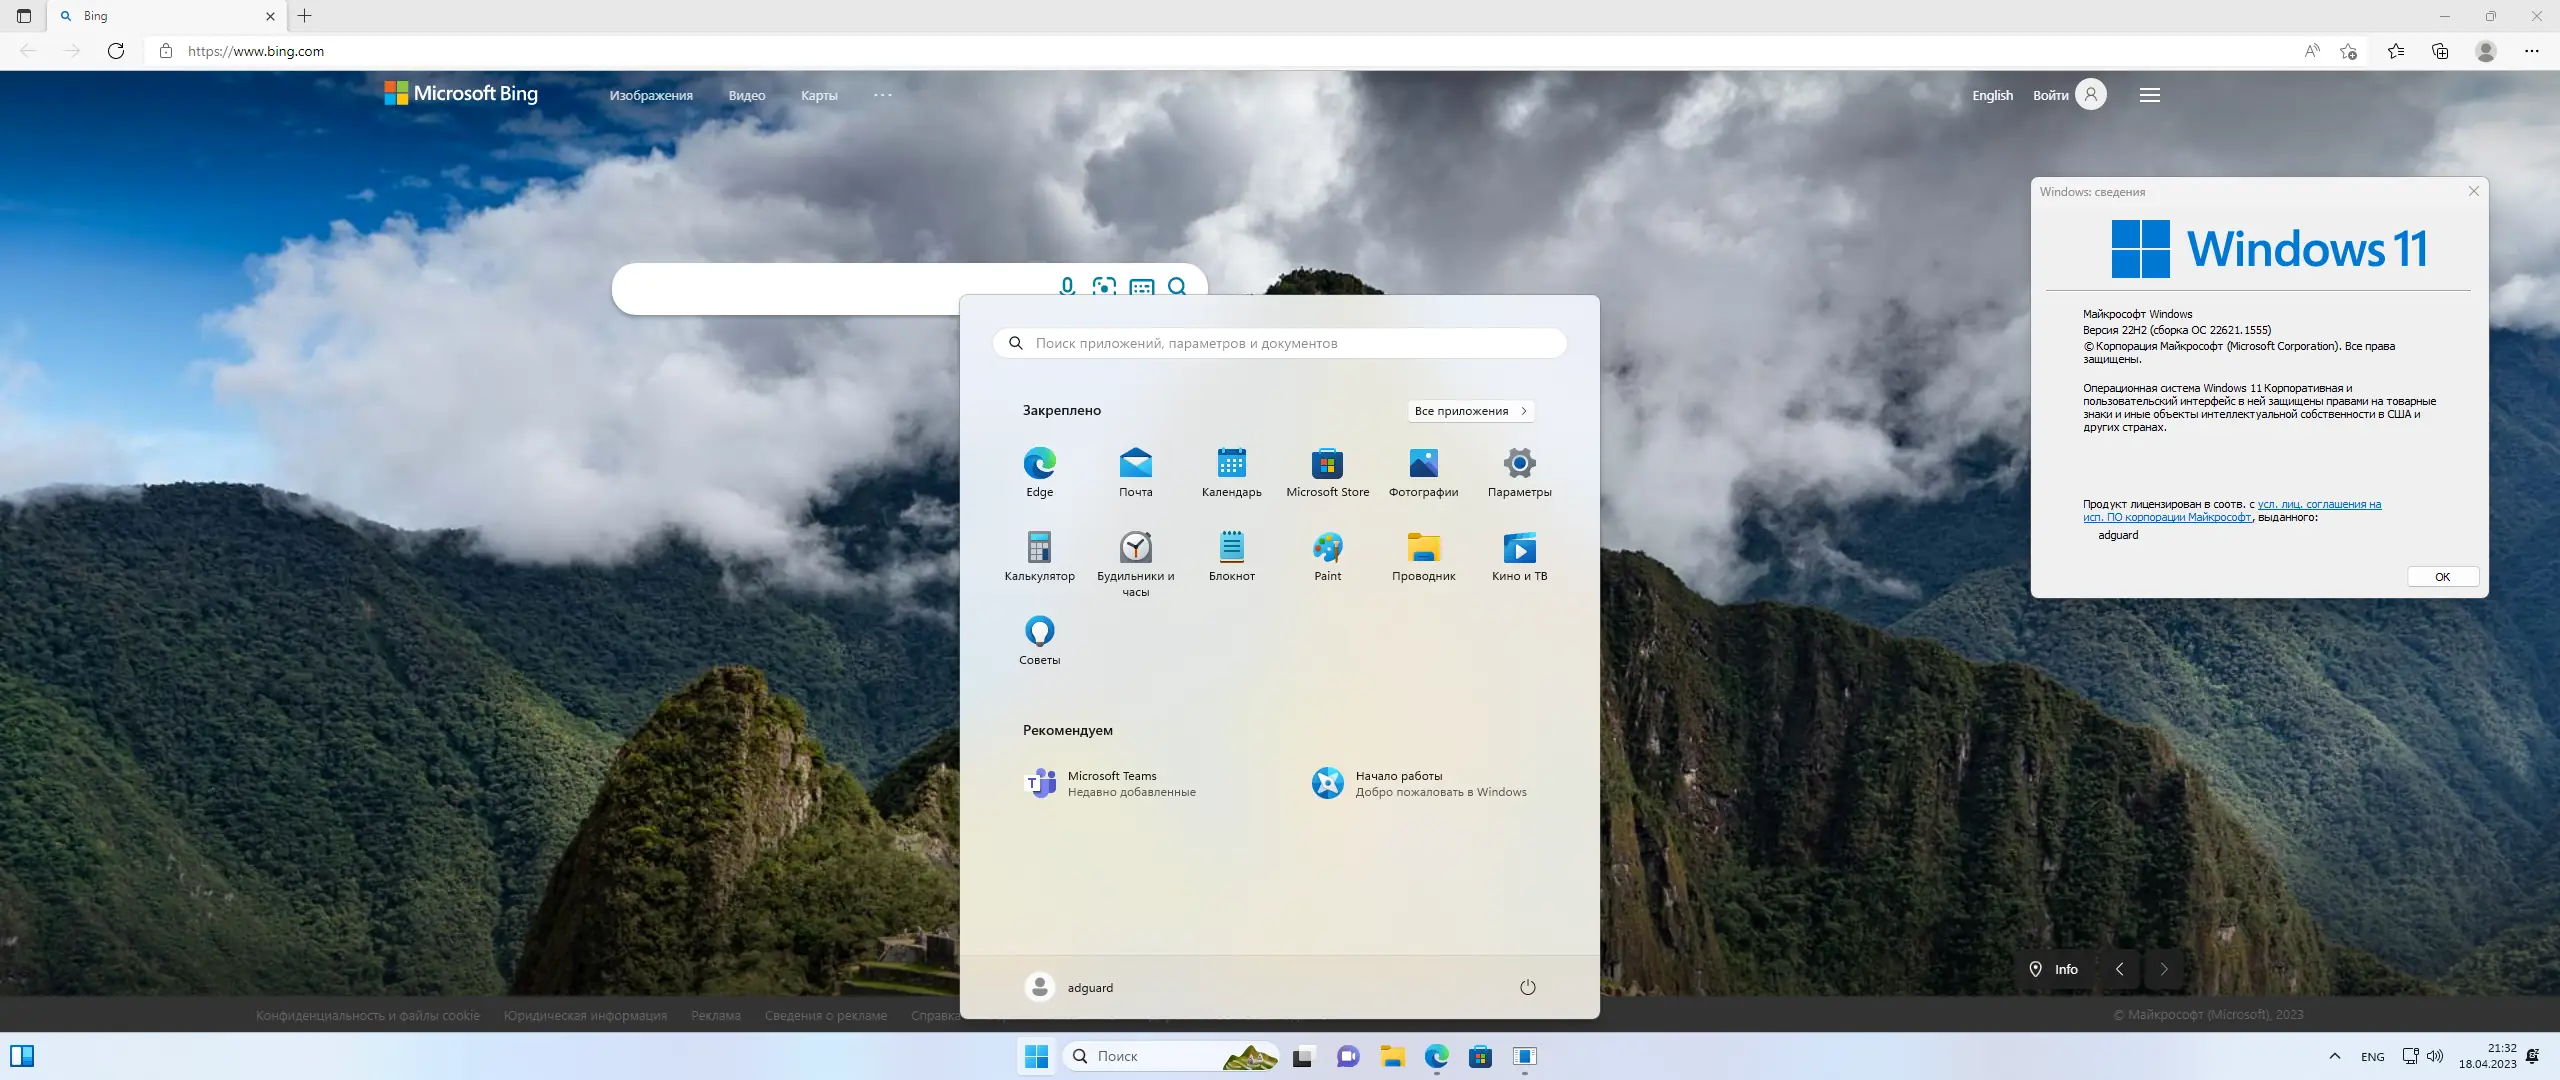
Task: Expand All apps list
Action: (1470, 411)
